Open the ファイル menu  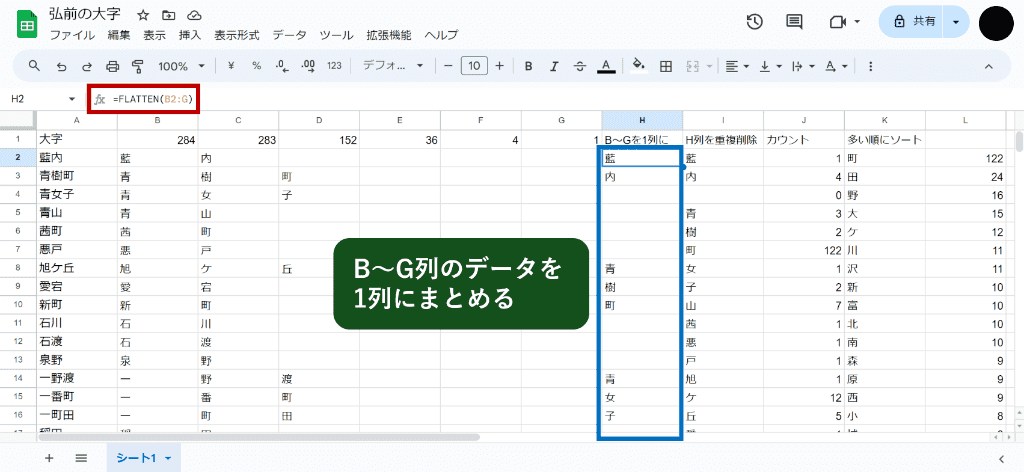(x=72, y=35)
